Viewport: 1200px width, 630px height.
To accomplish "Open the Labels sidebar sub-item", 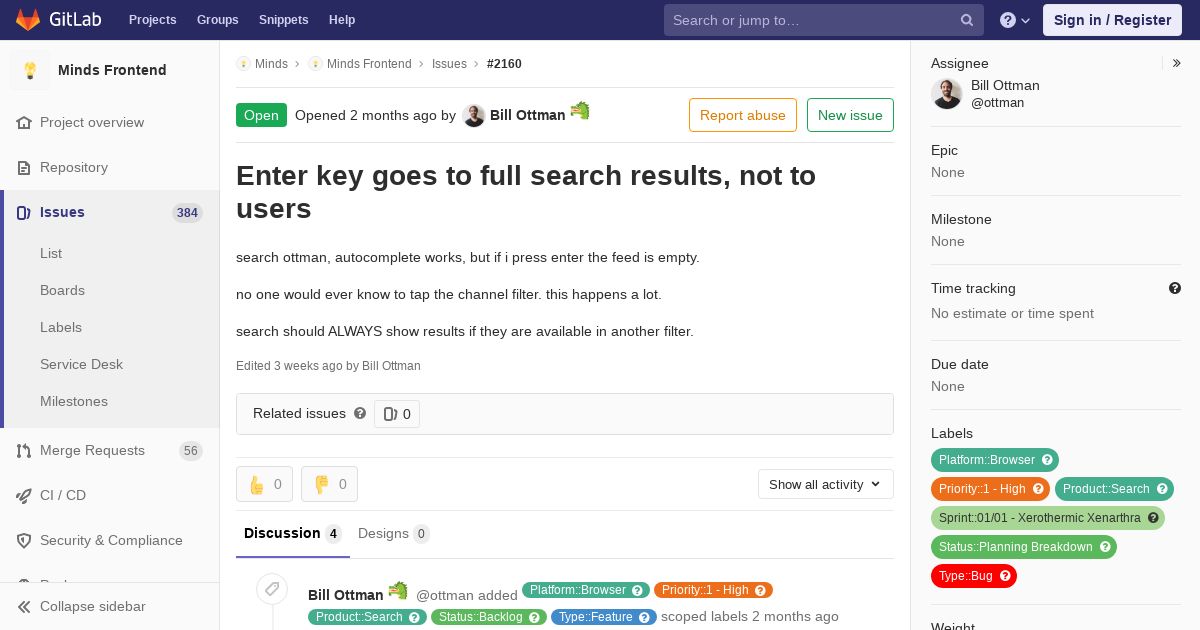I will 61,327.
